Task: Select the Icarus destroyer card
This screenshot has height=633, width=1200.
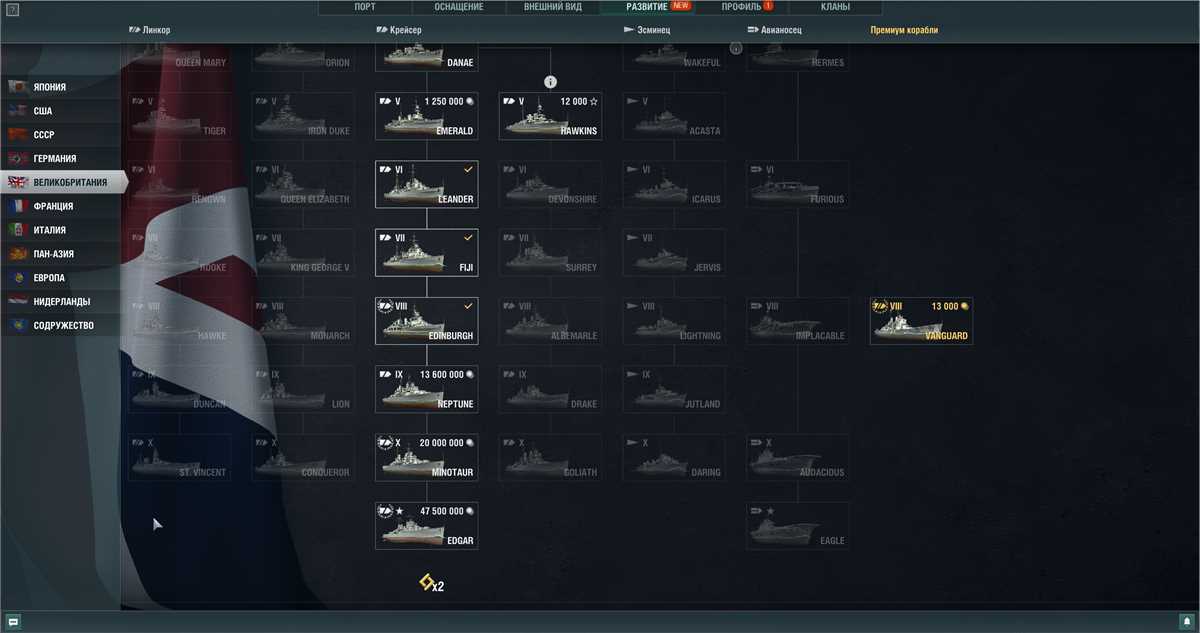Action: (674, 184)
